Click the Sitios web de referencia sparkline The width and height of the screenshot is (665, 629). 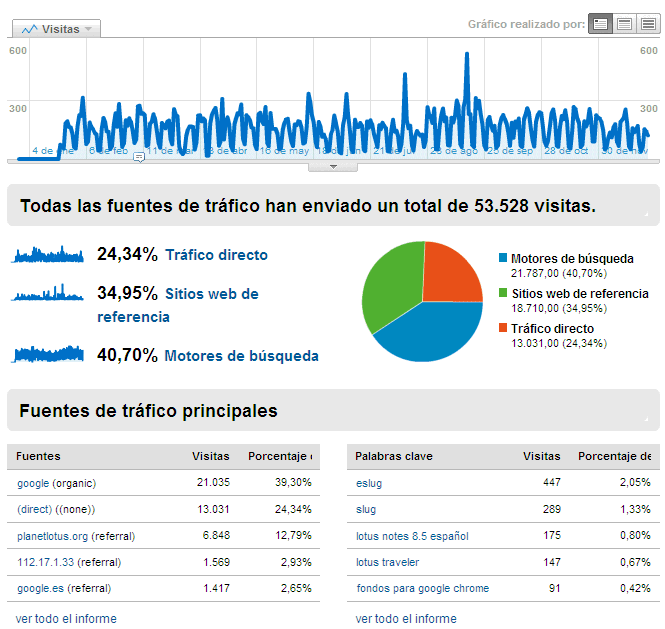point(48,292)
